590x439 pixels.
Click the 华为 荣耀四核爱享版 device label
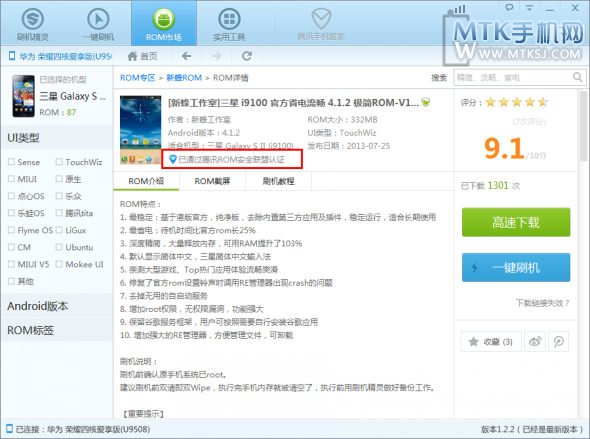(65, 56)
